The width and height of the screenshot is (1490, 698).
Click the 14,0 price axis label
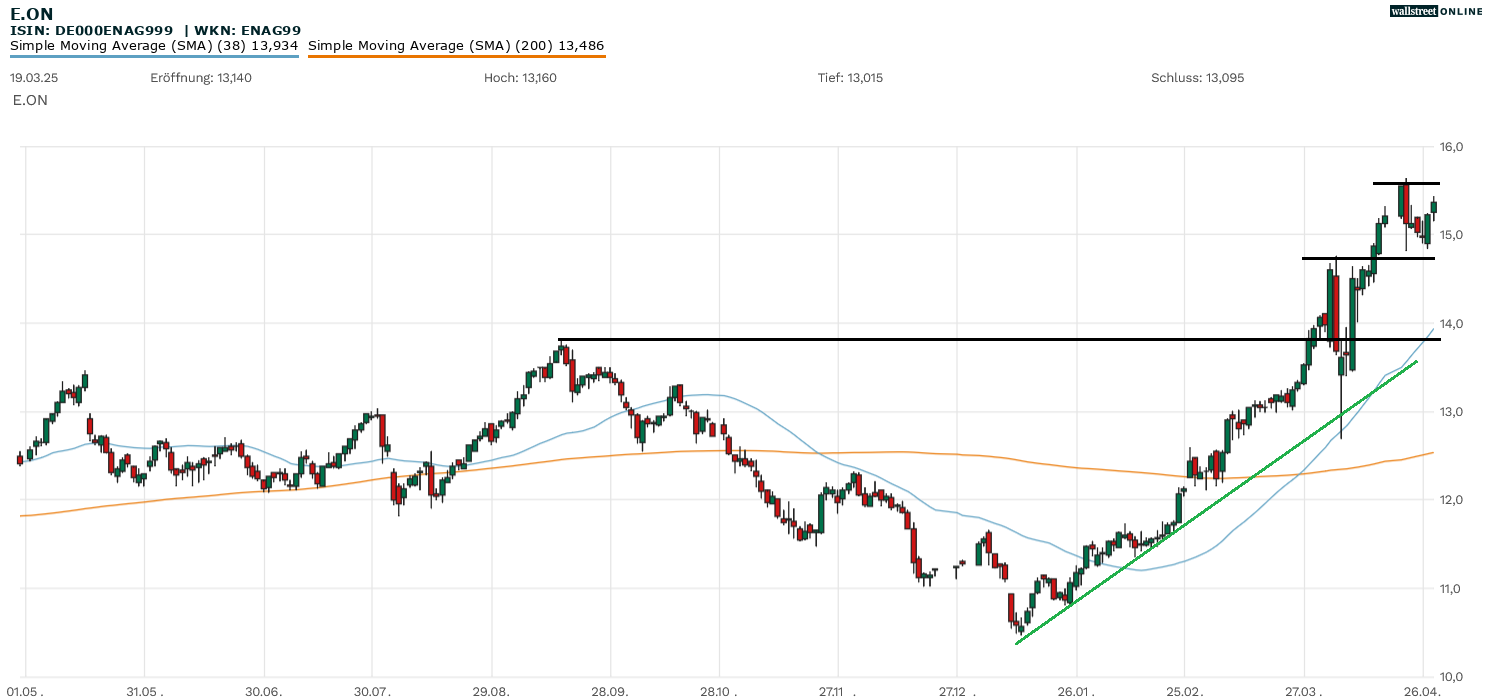1452,324
